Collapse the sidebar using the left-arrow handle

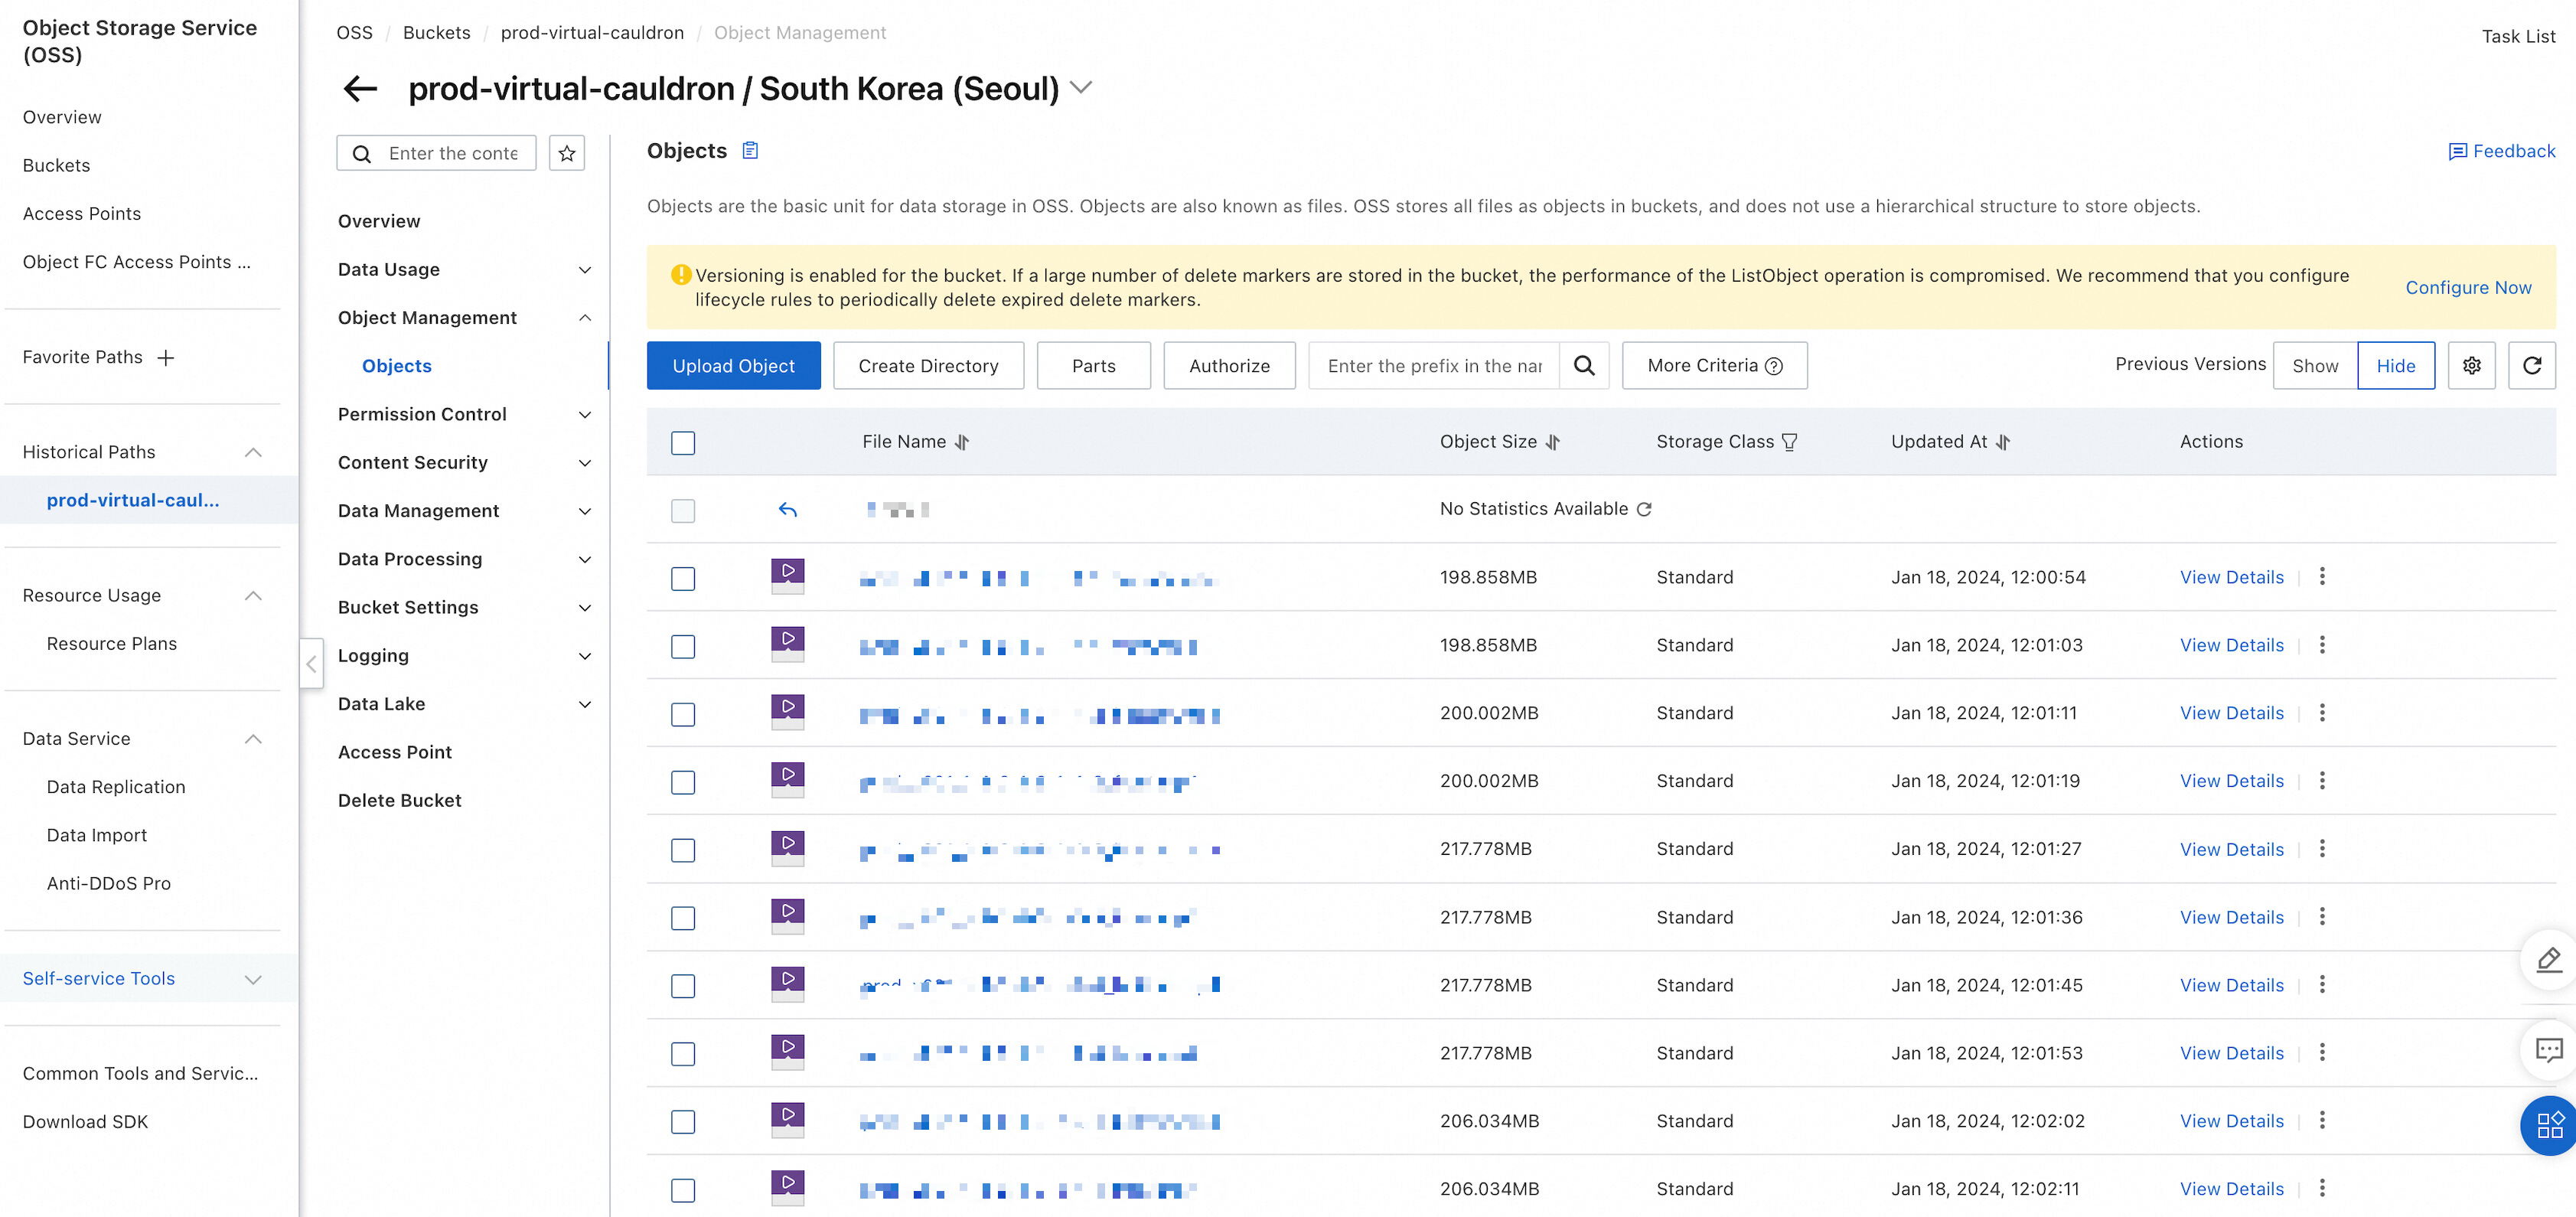pyautogui.click(x=311, y=664)
